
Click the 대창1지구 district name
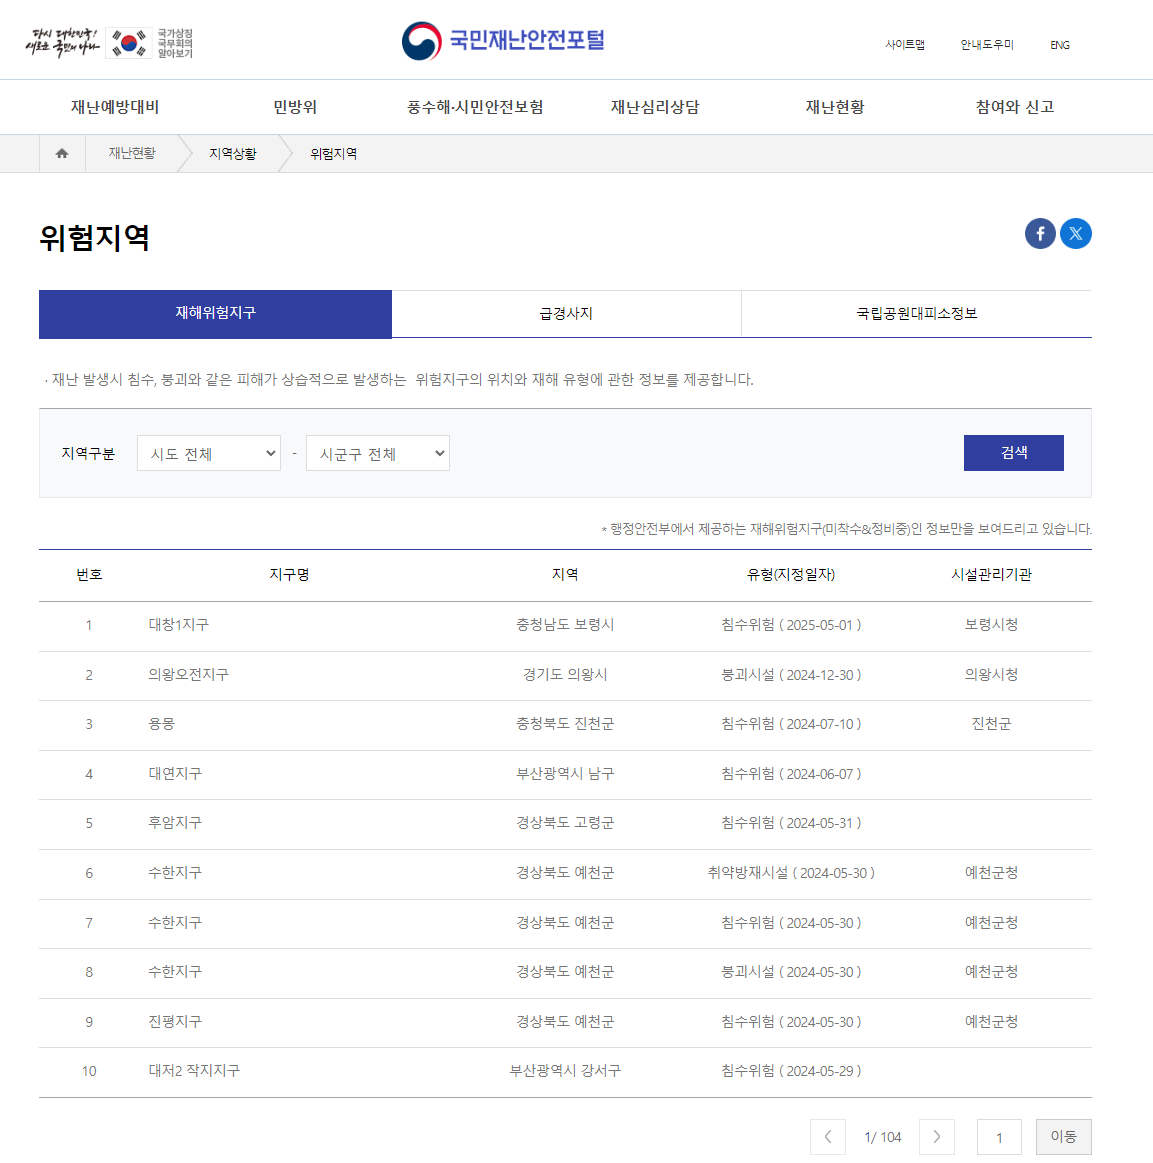pos(179,625)
